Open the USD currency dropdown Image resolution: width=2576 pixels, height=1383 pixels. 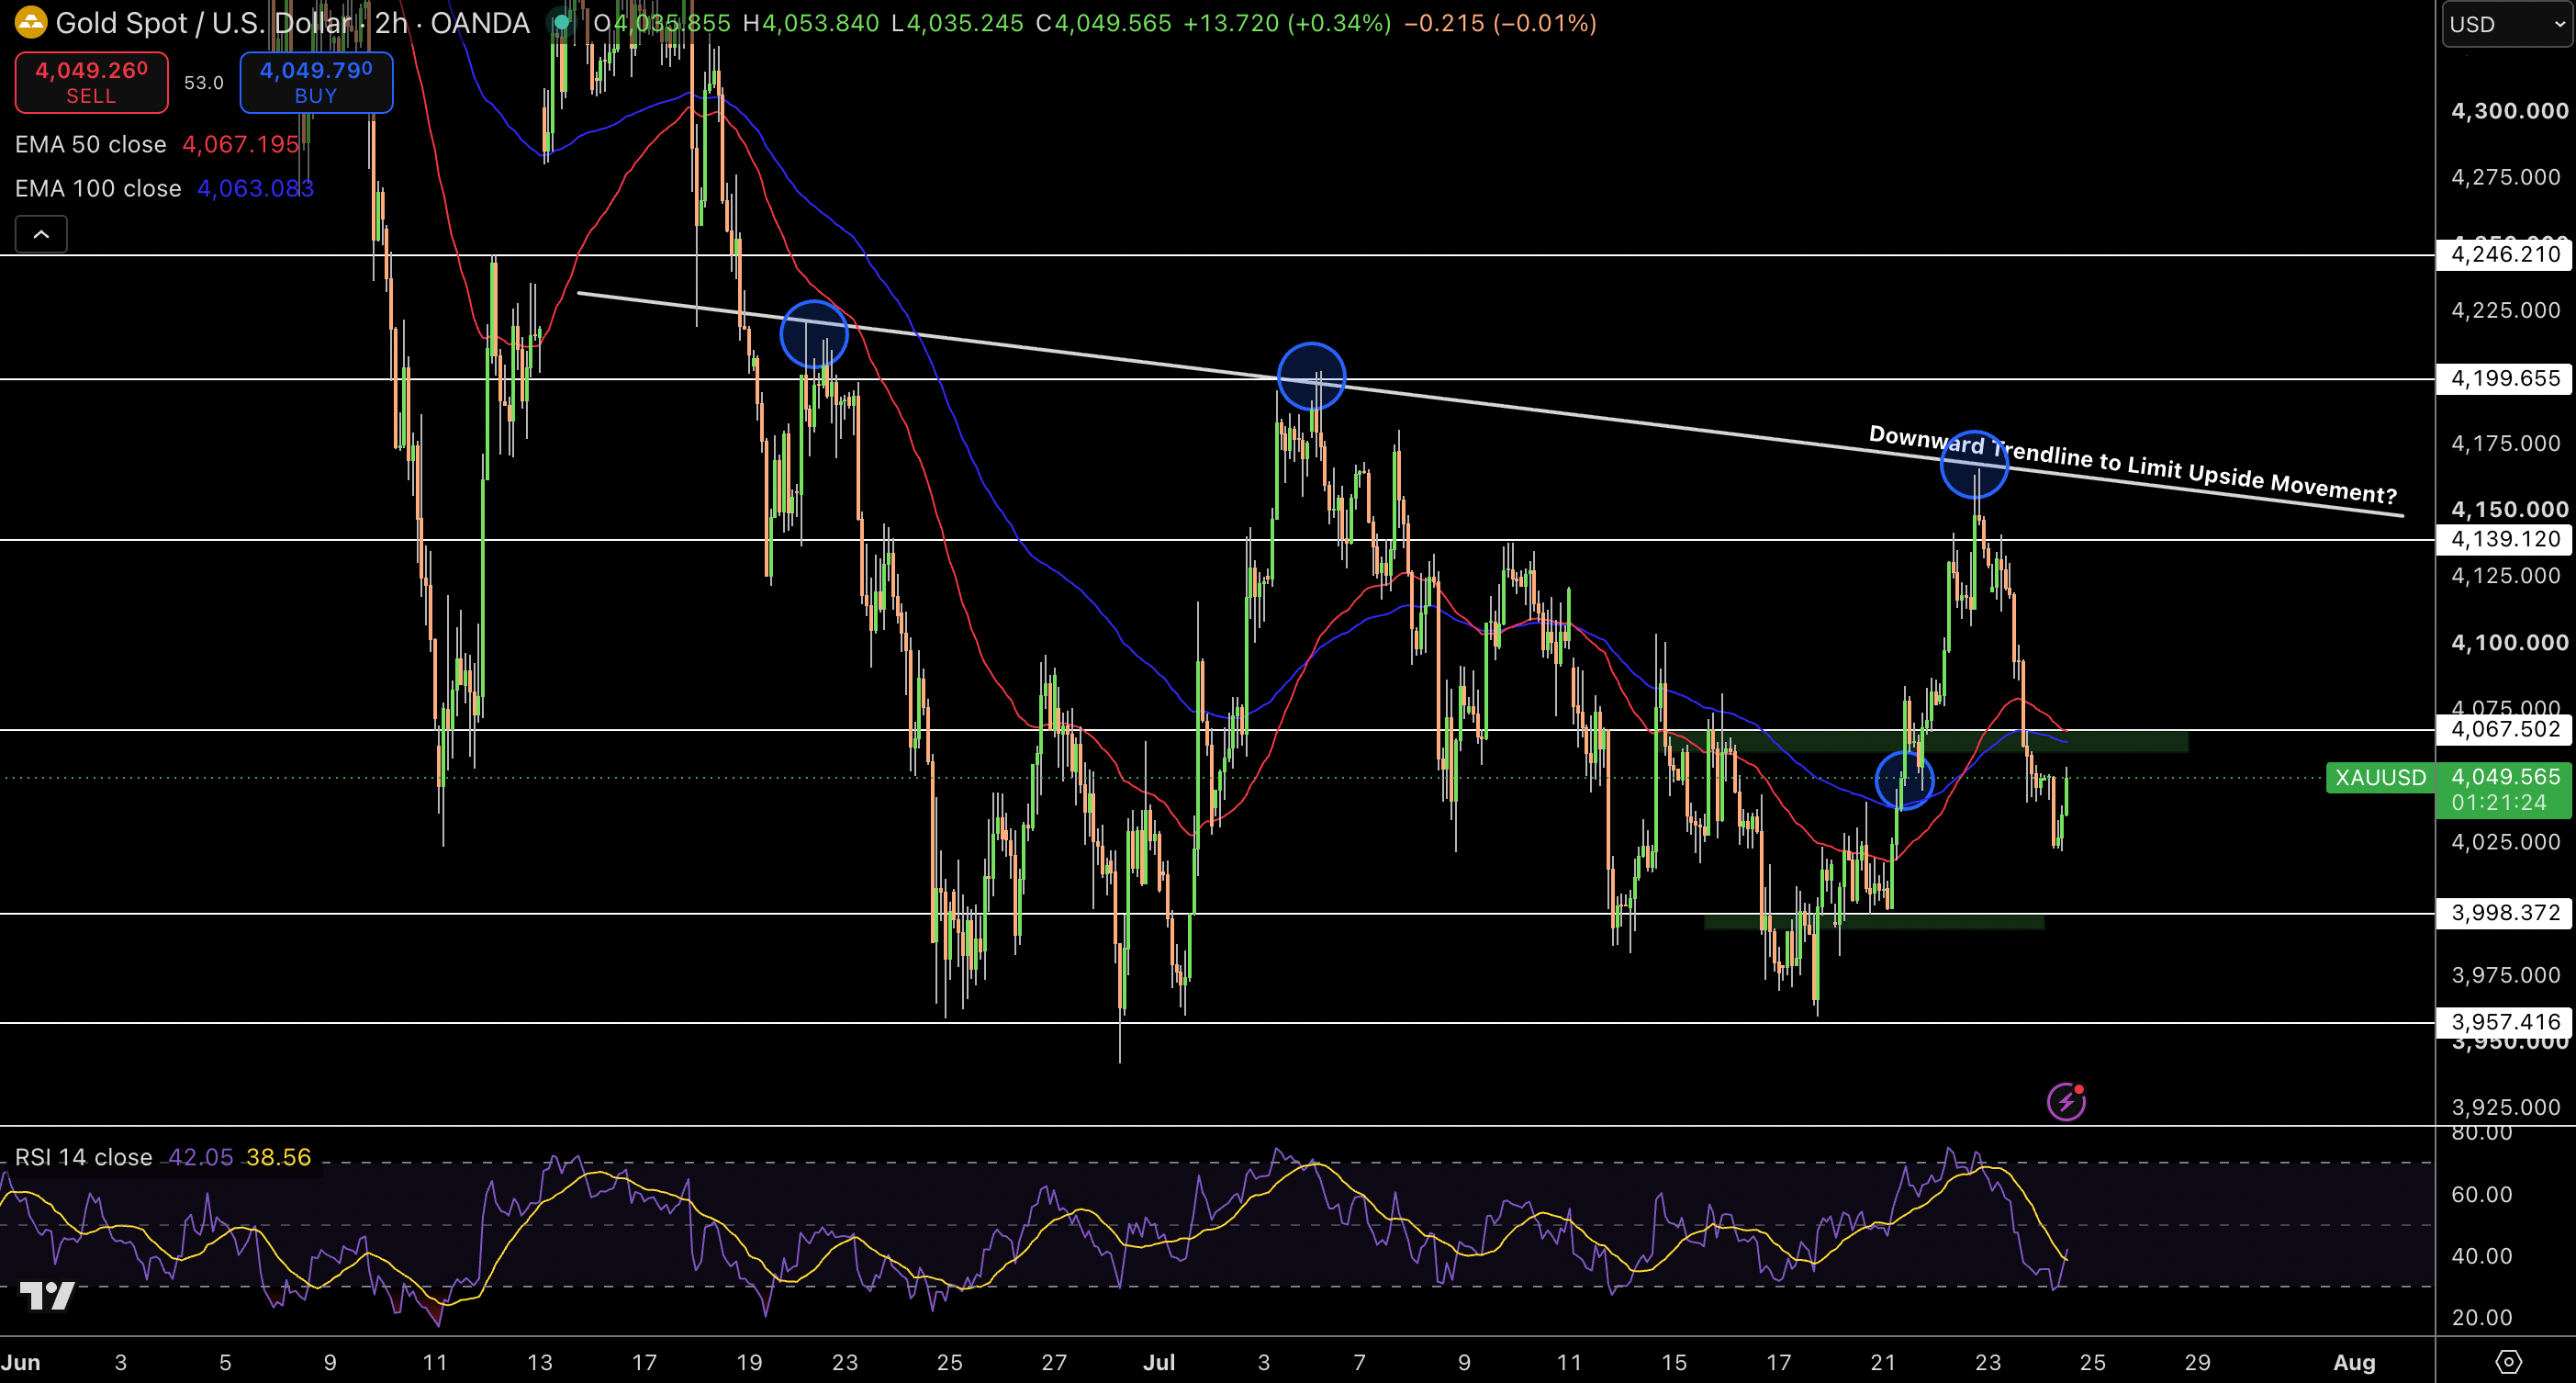(x=2508, y=24)
